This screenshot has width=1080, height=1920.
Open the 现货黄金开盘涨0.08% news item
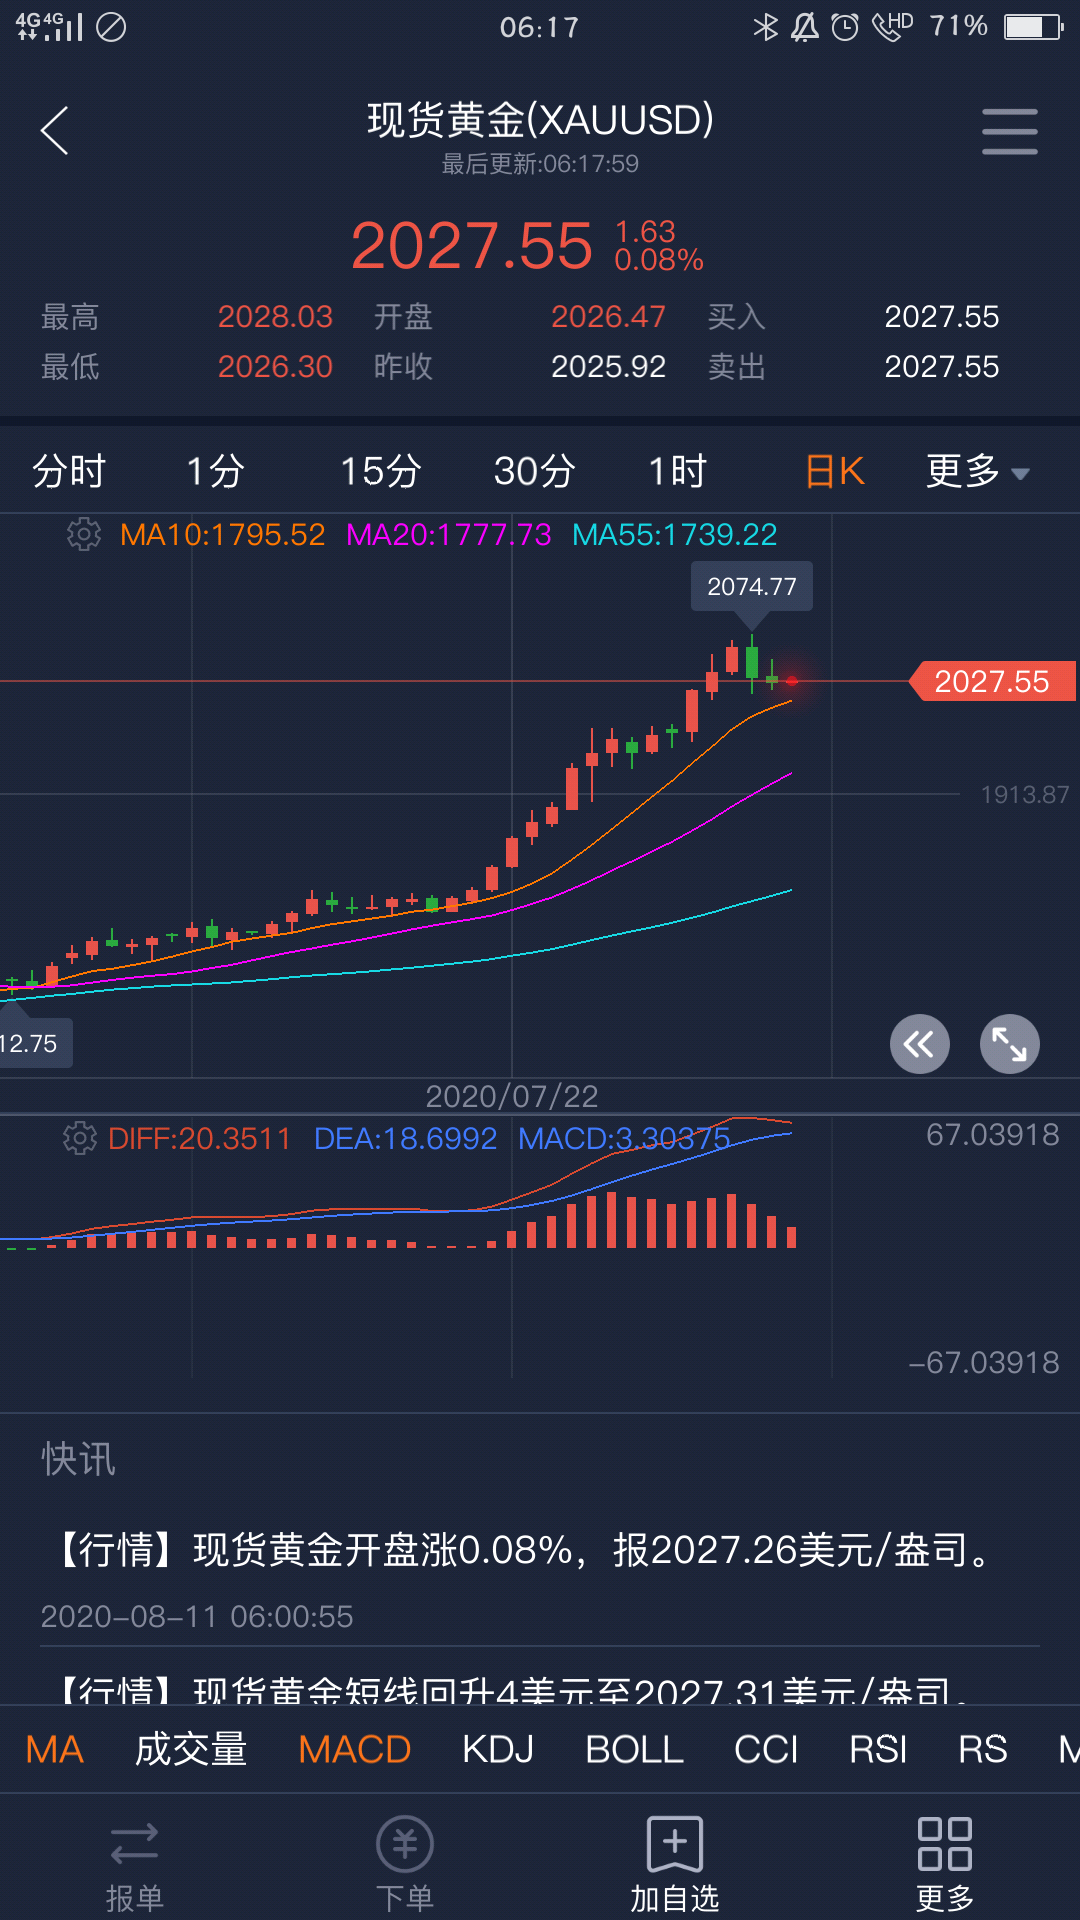tap(525, 1550)
